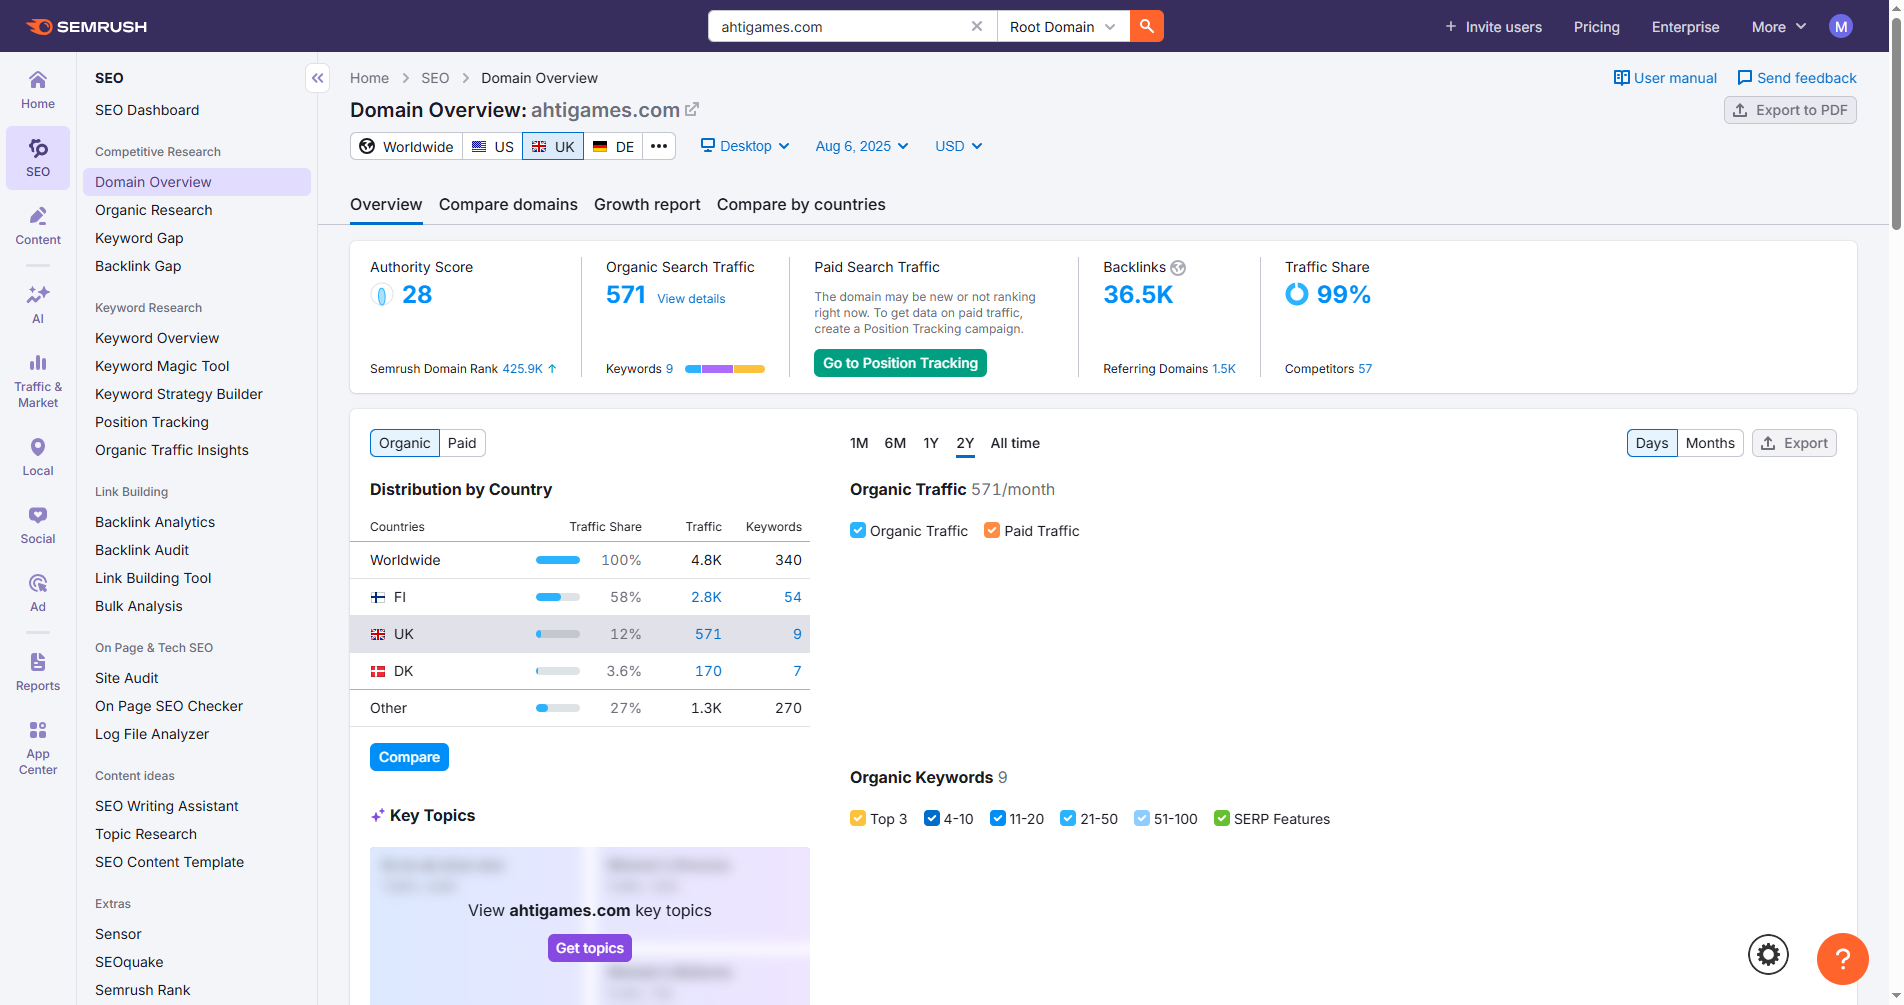
Task: Open the Key Topics blurred preview
Action: [590, 926]
